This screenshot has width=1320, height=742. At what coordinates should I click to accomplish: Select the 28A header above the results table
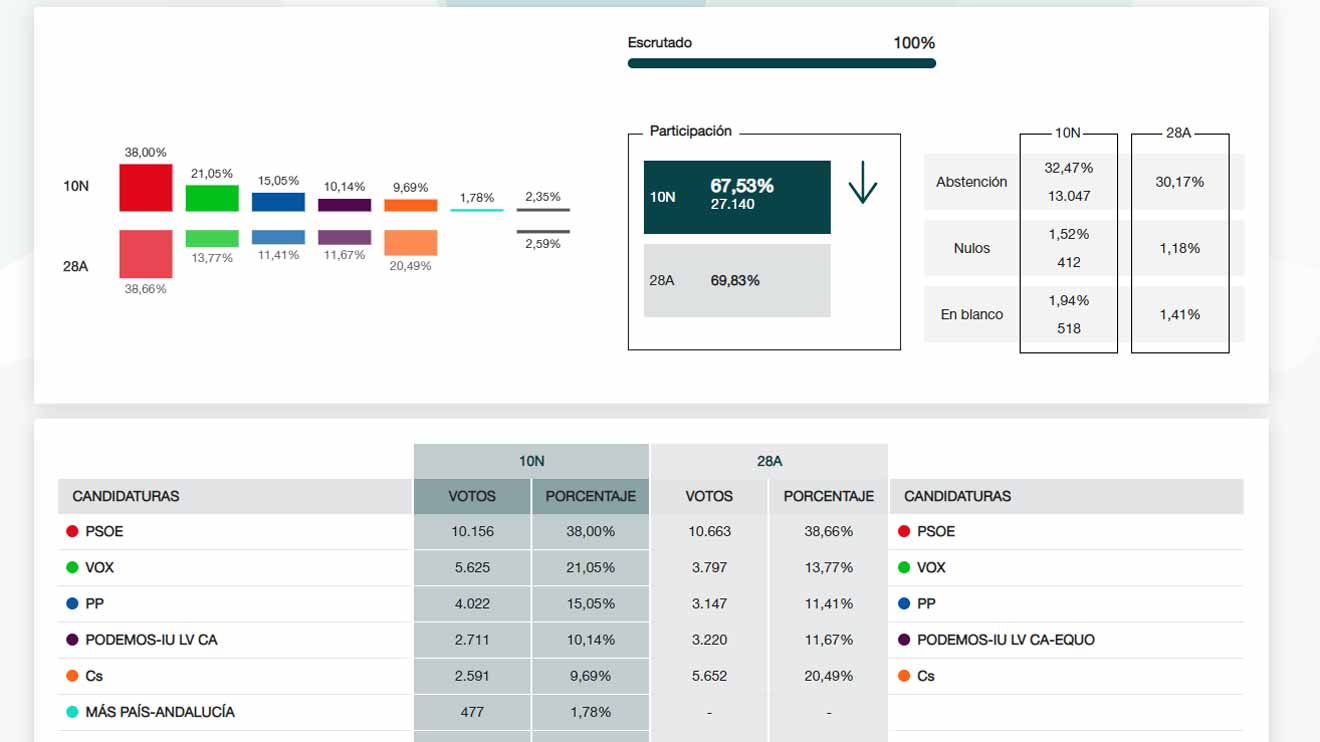pos(769,461)
